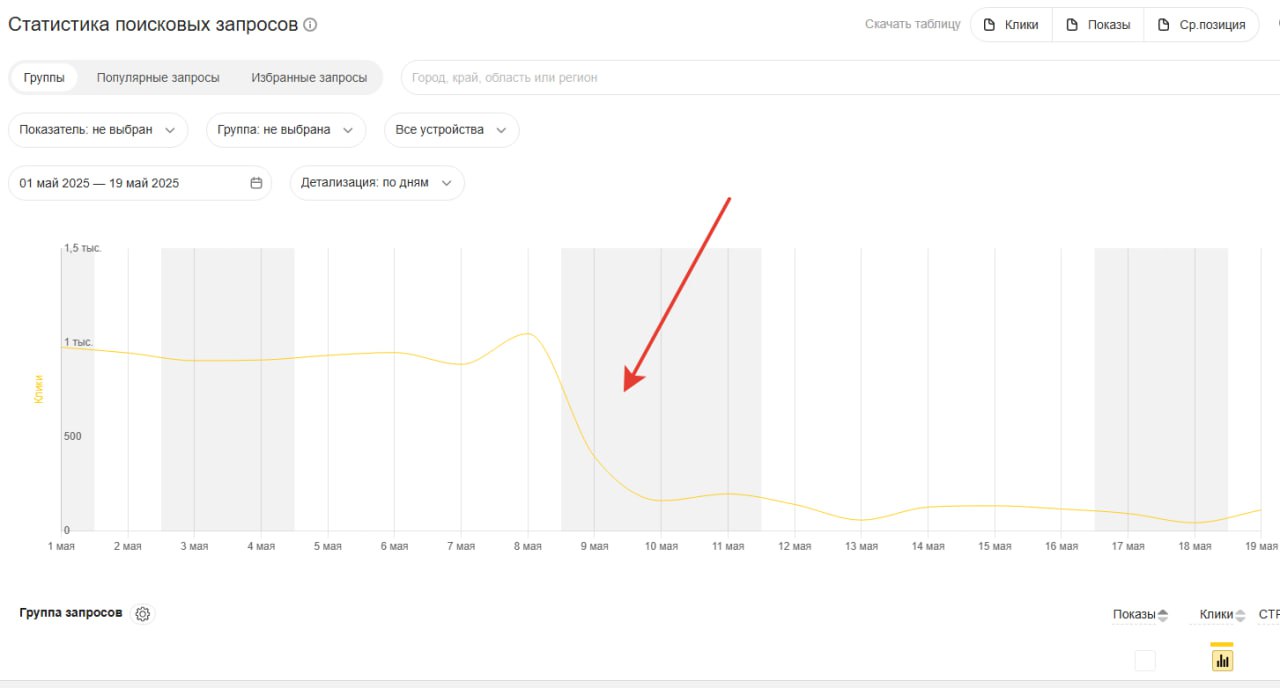Image resolution: width=1280 pixels, height=688 pixels.
Task: Open the Избранные запросы tab
Action: point(309,77)
